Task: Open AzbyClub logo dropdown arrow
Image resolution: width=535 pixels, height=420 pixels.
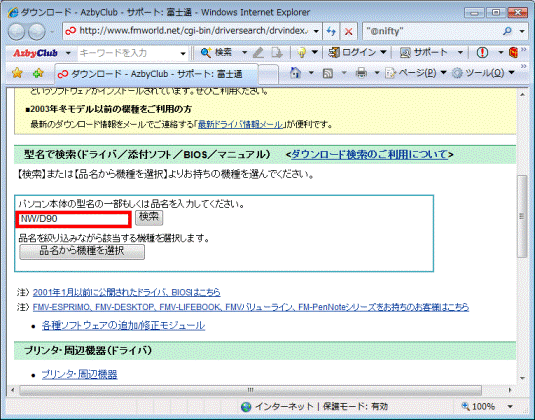Action: tap(68, 53)
